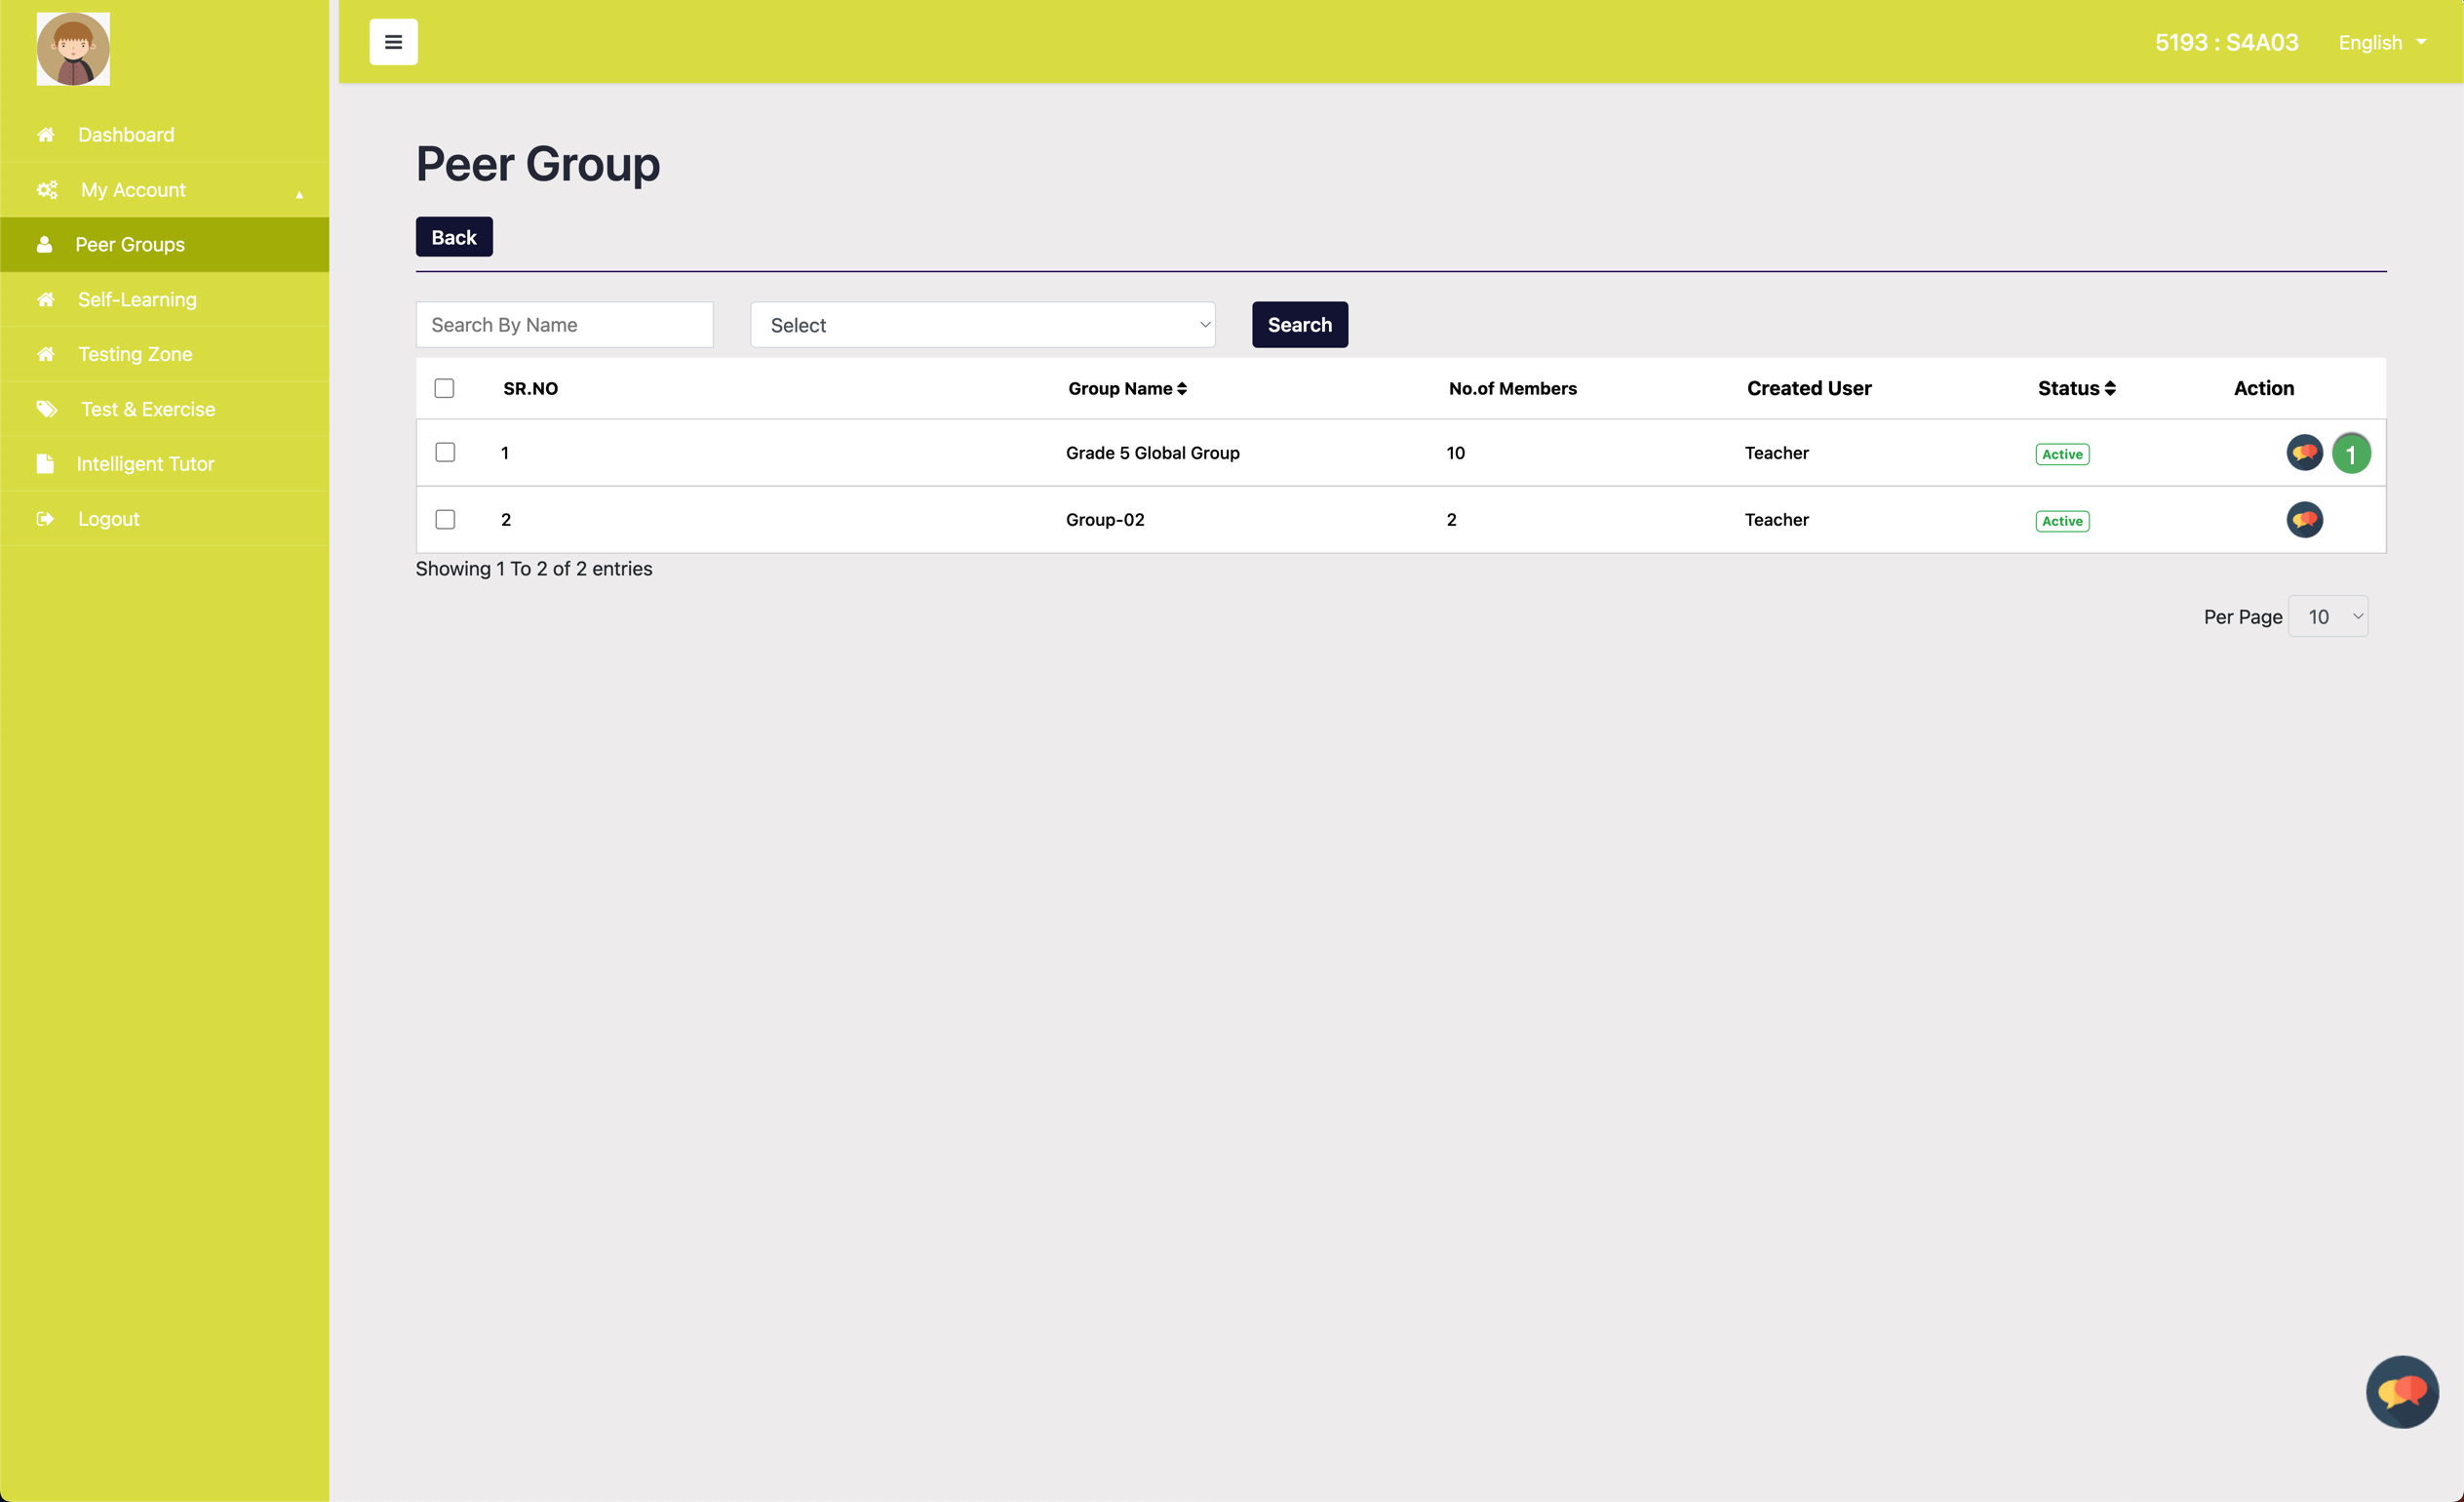The height and width of the screenshot is (1502, 2464).
Task: Click the Logout exit icon
Action: [45, 519]
